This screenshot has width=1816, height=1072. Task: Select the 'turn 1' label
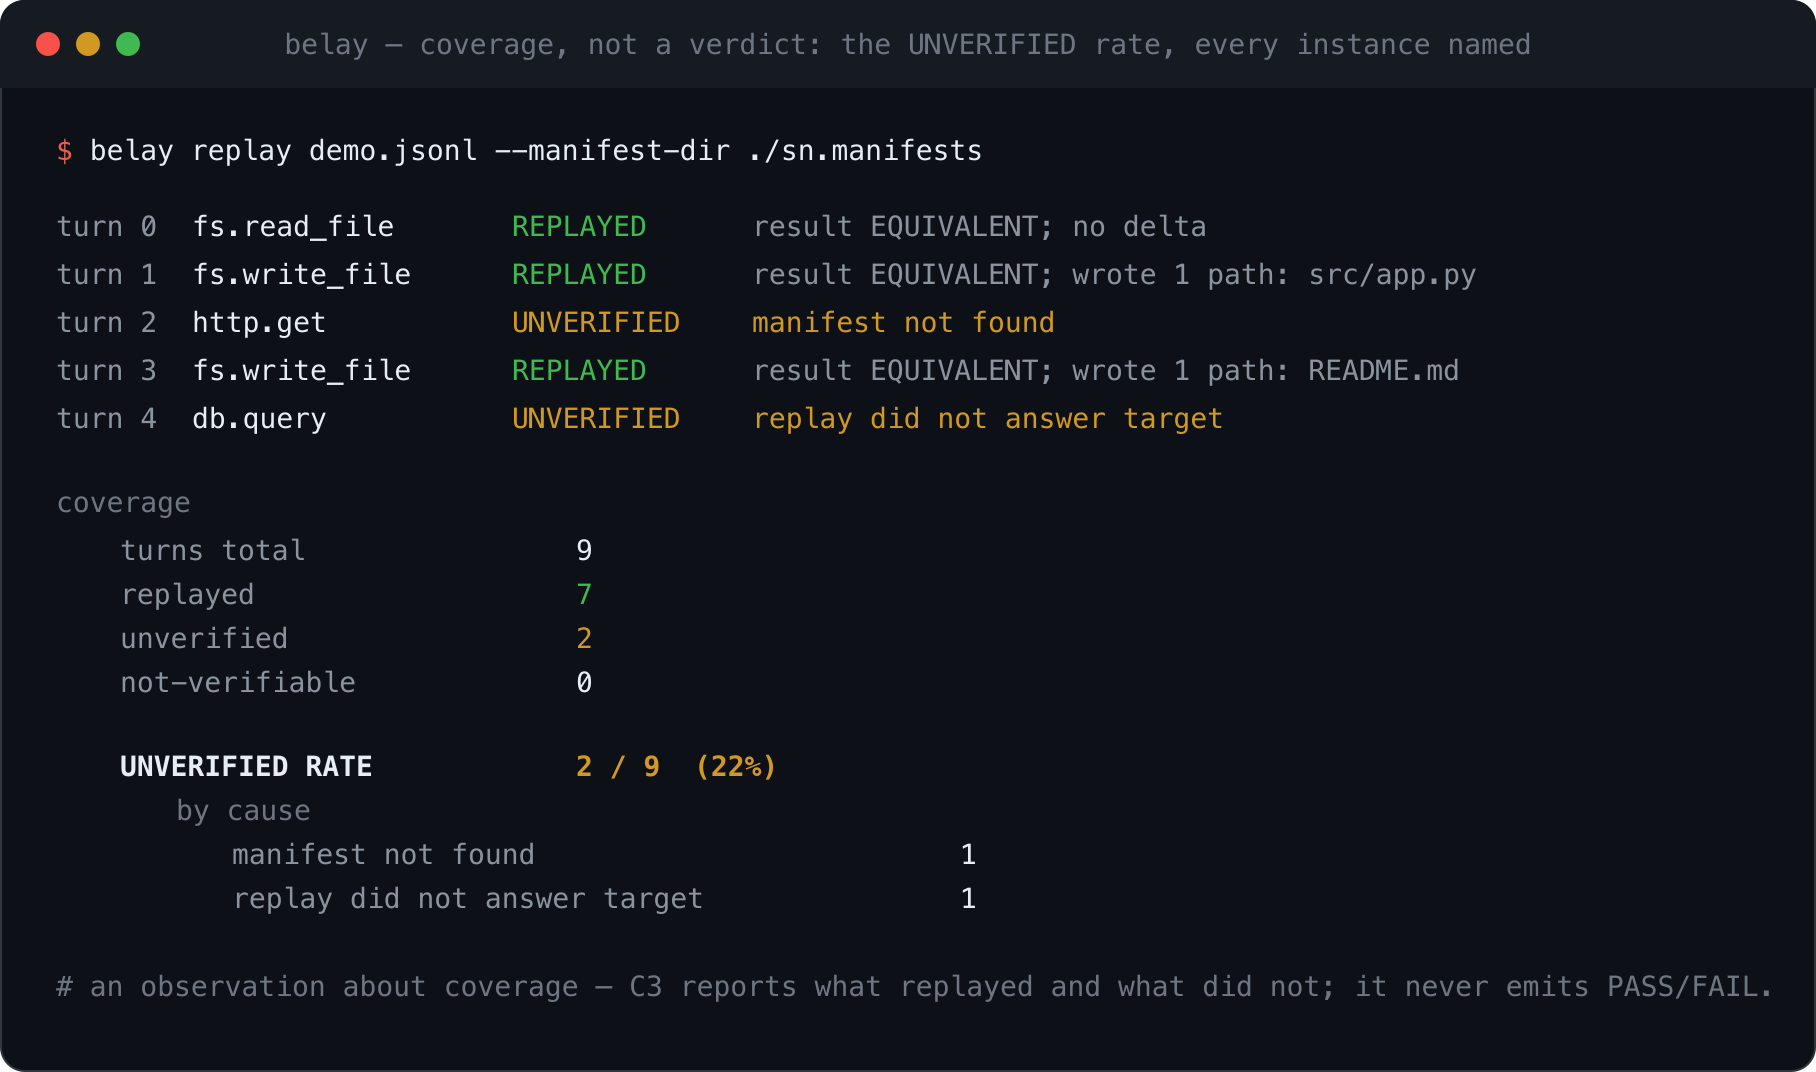click(107, 275)
